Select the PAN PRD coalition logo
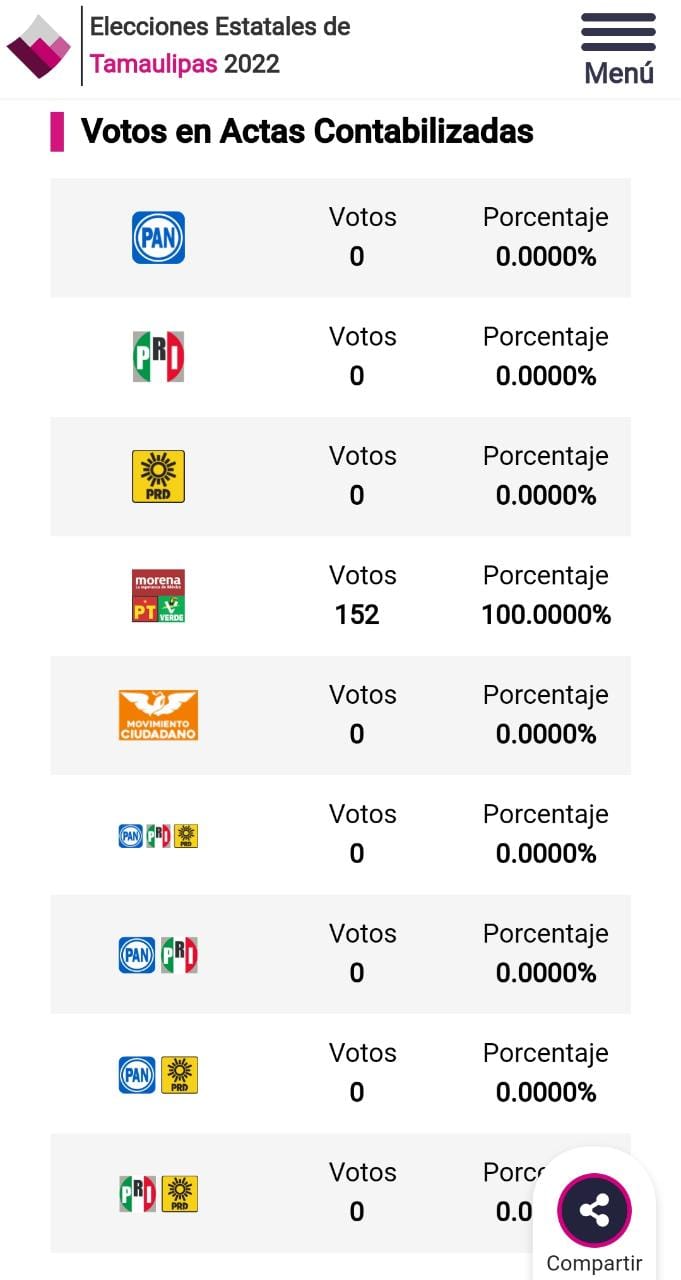 [x=158, y=1074]
